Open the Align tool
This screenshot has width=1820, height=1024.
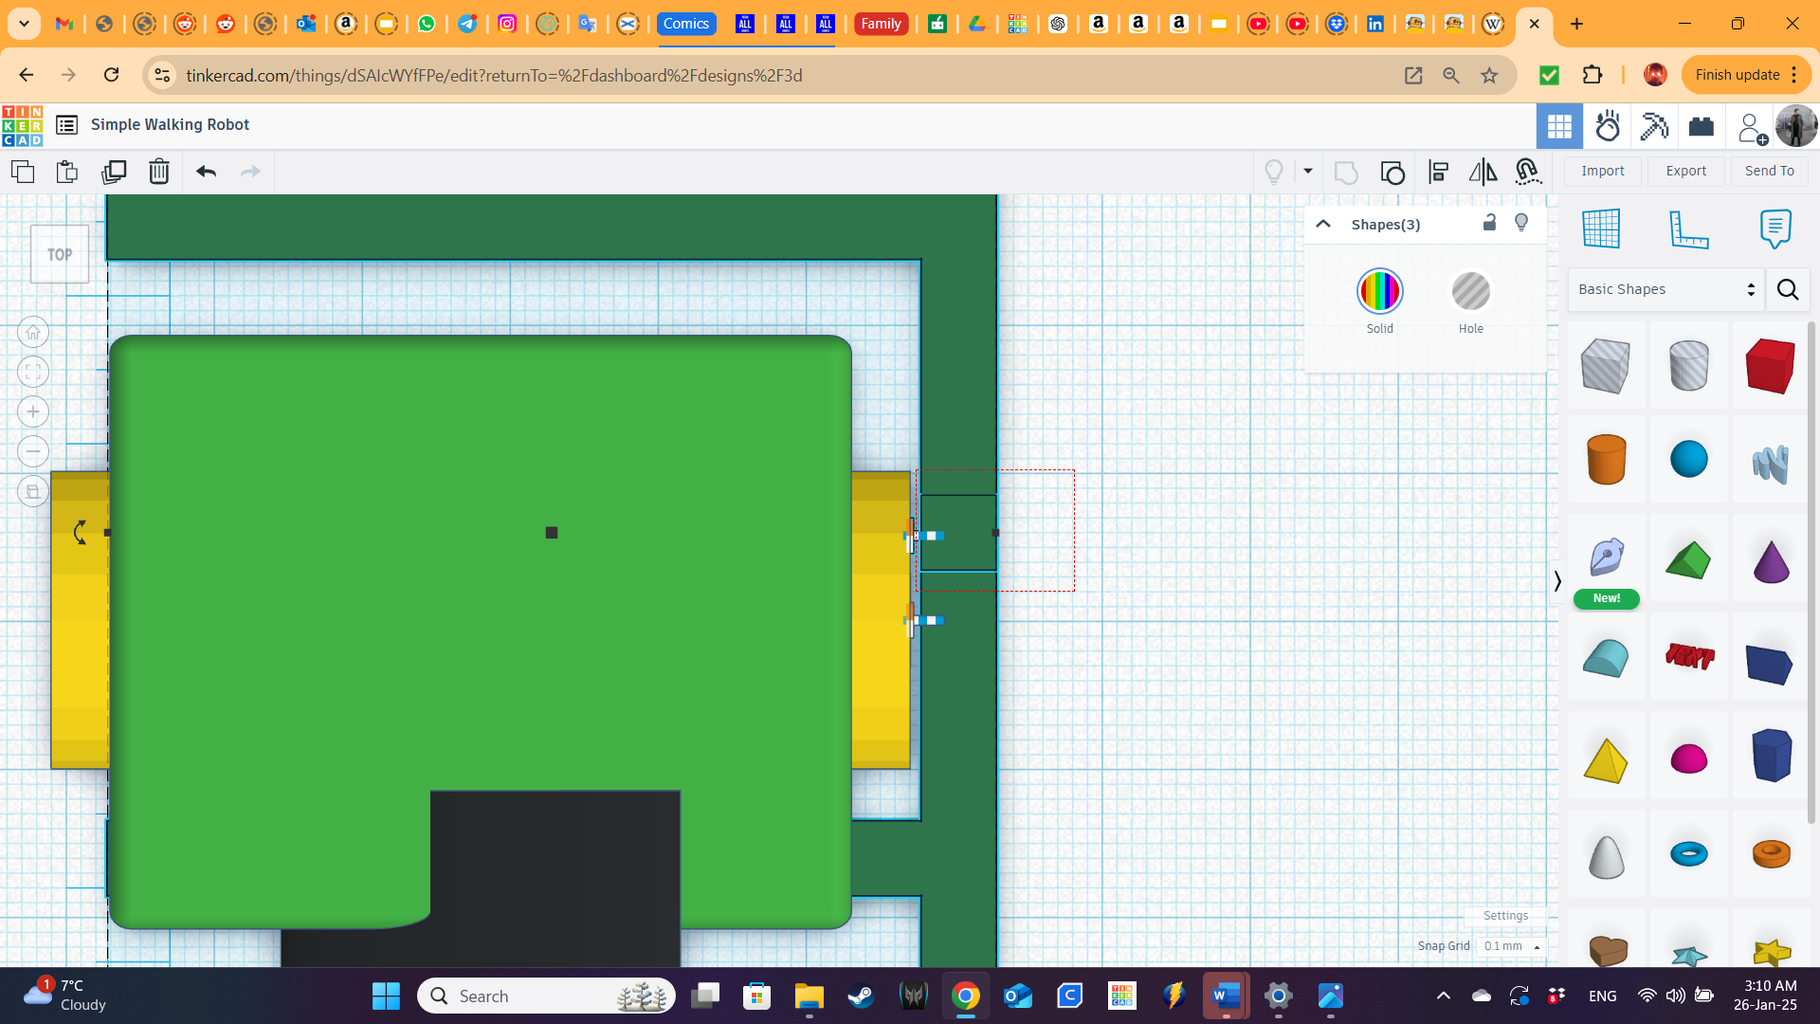click(x=1438, y=172)
